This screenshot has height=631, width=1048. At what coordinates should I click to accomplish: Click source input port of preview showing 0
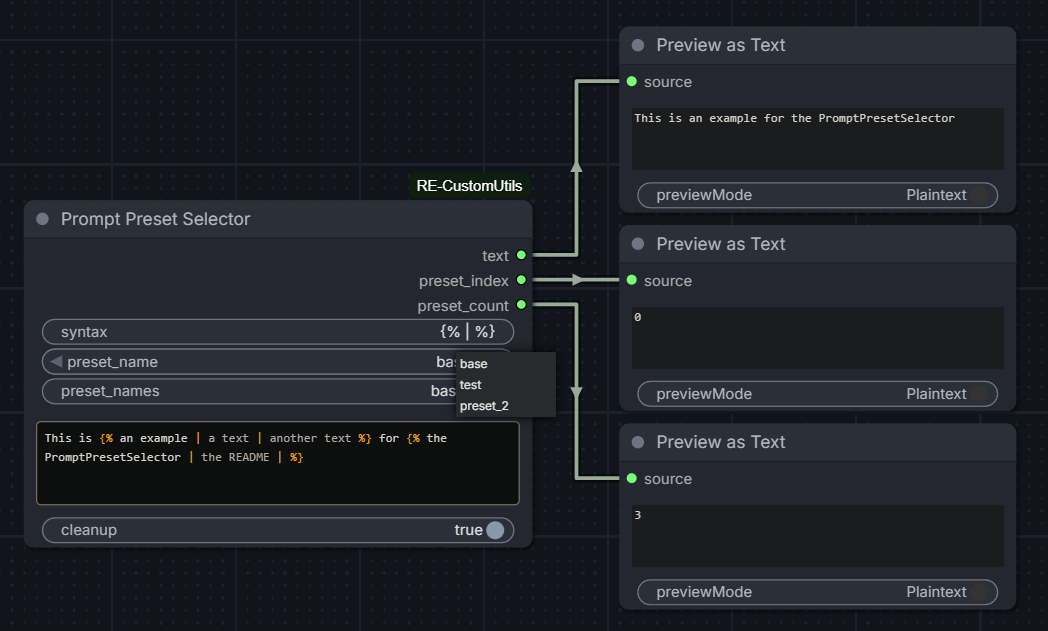(632, 280)
